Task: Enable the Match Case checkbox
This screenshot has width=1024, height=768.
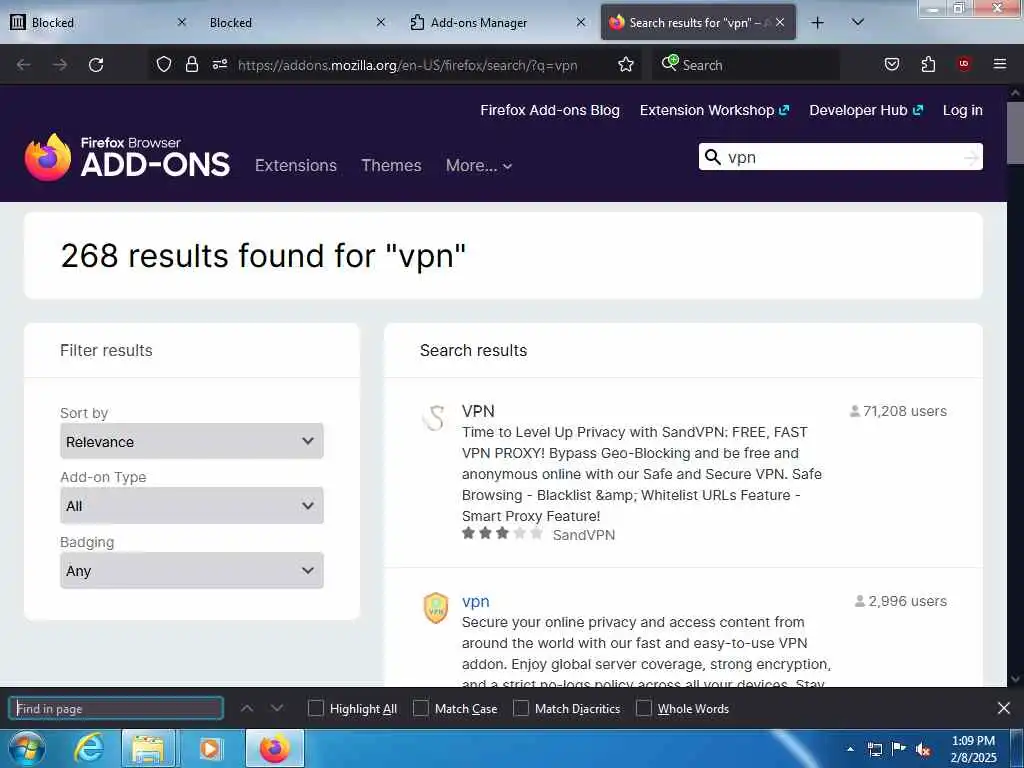Action: [421, 709]
